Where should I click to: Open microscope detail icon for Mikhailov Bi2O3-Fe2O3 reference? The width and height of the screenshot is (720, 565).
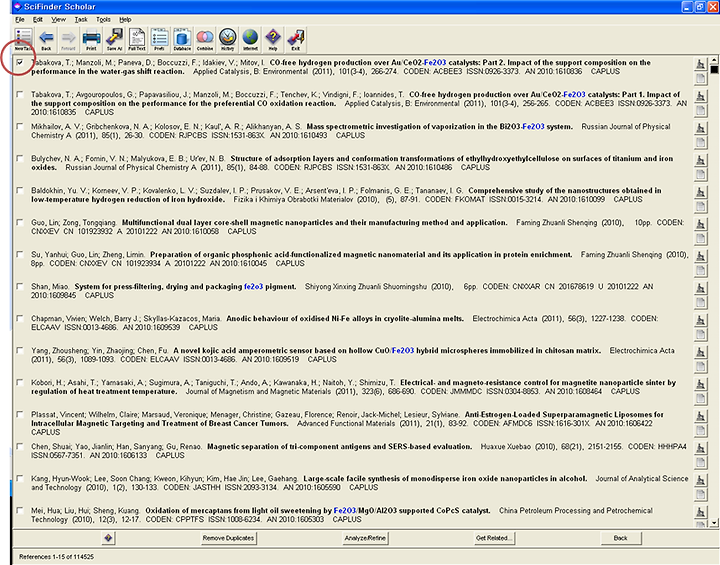pyautogui.click(x=700, y=128)
